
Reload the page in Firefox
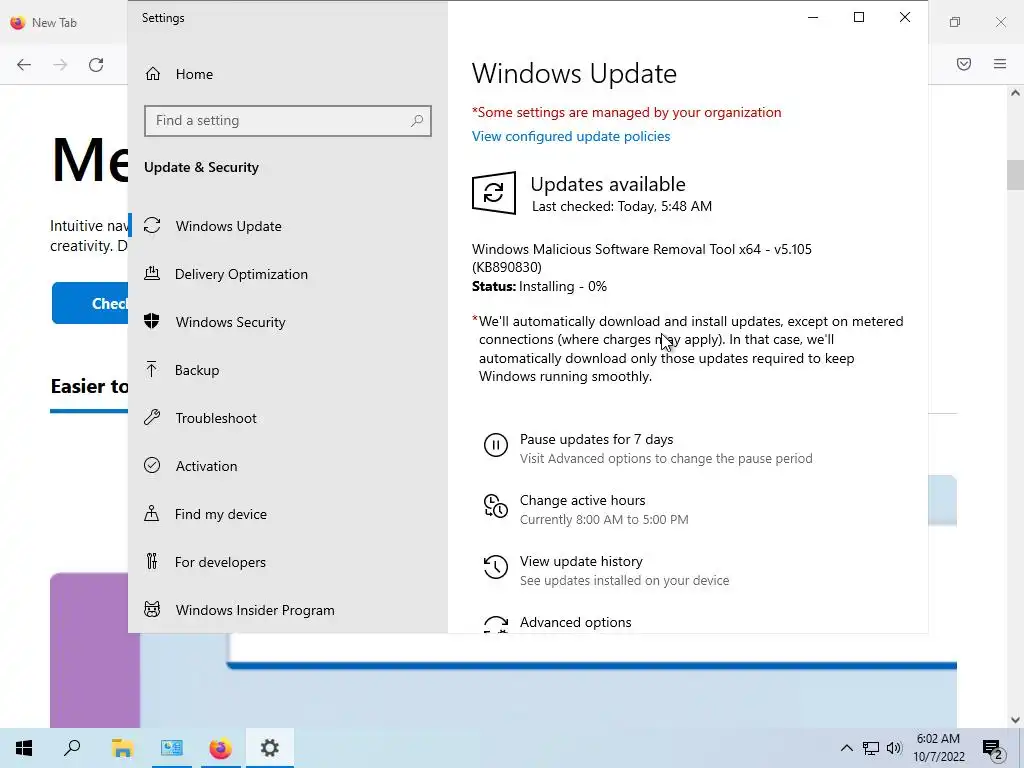tap(96, 65)
